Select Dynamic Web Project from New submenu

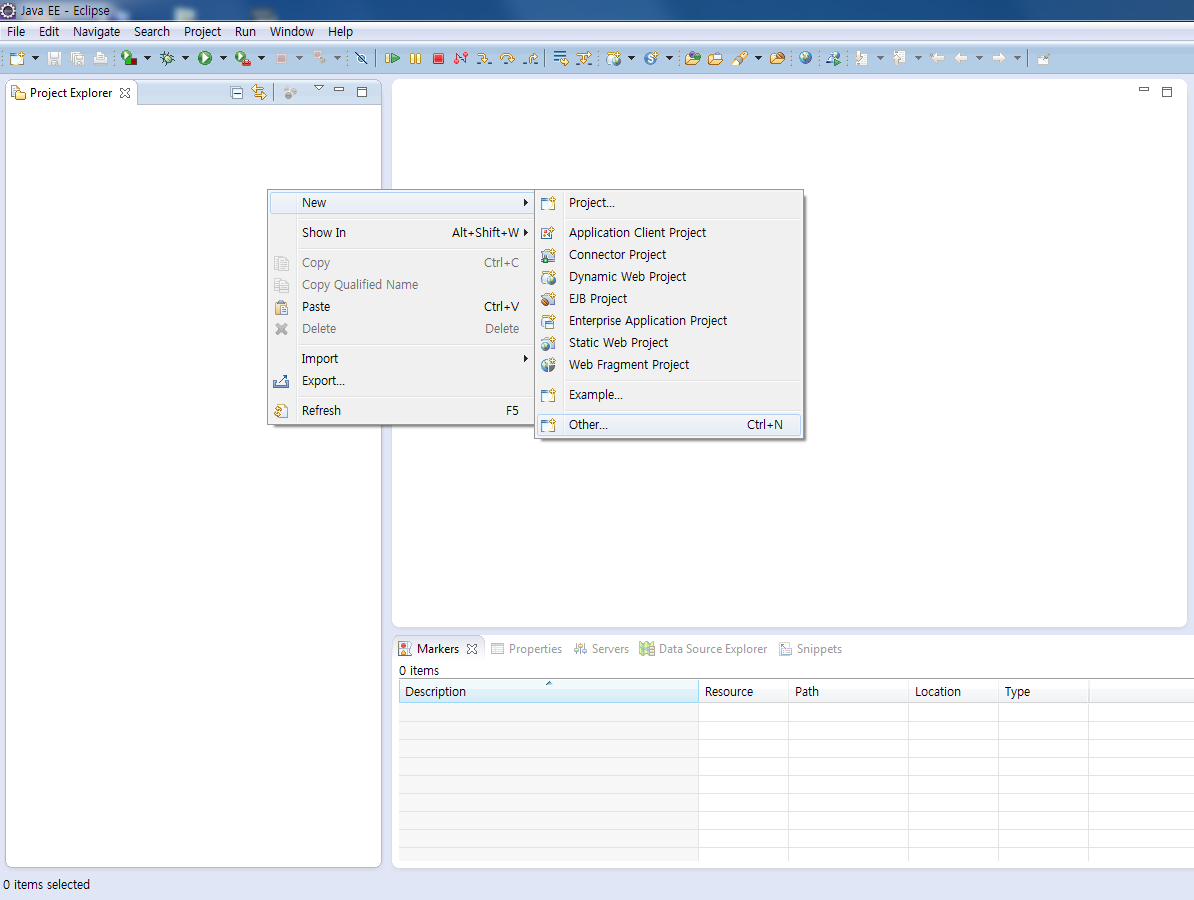(627, 277)
